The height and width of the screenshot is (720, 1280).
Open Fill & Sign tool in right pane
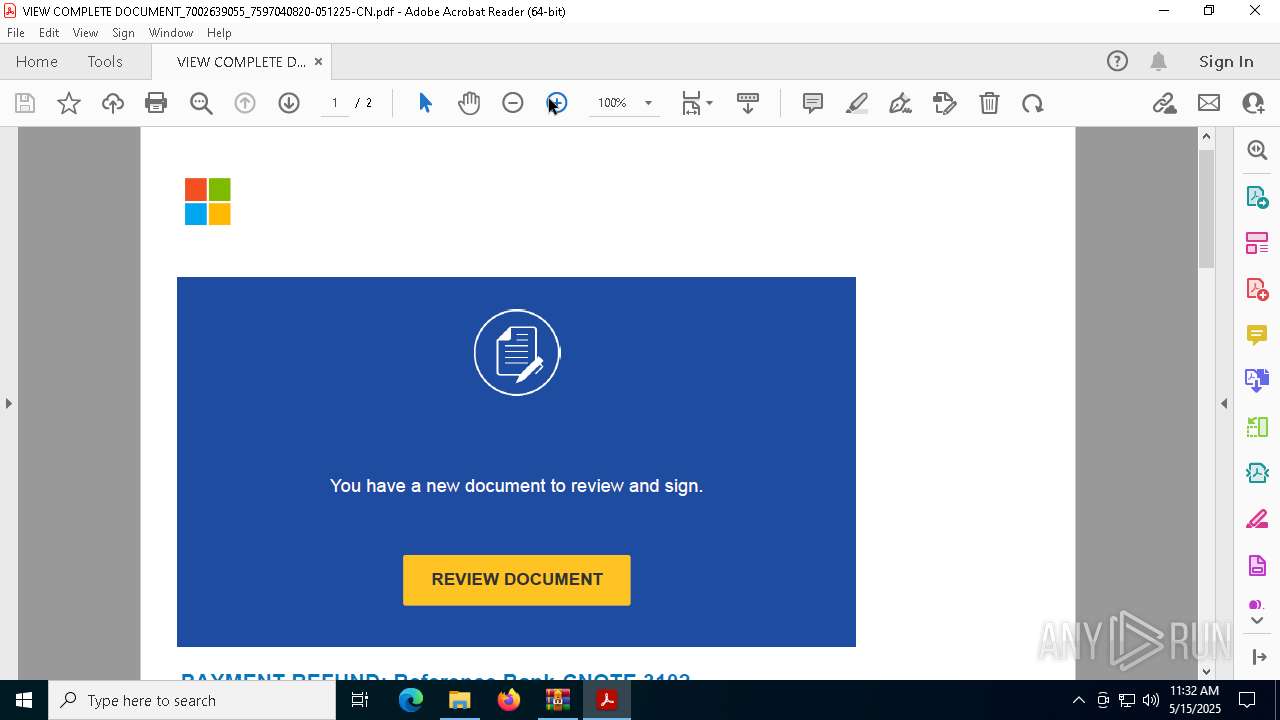pos(1257,520)
